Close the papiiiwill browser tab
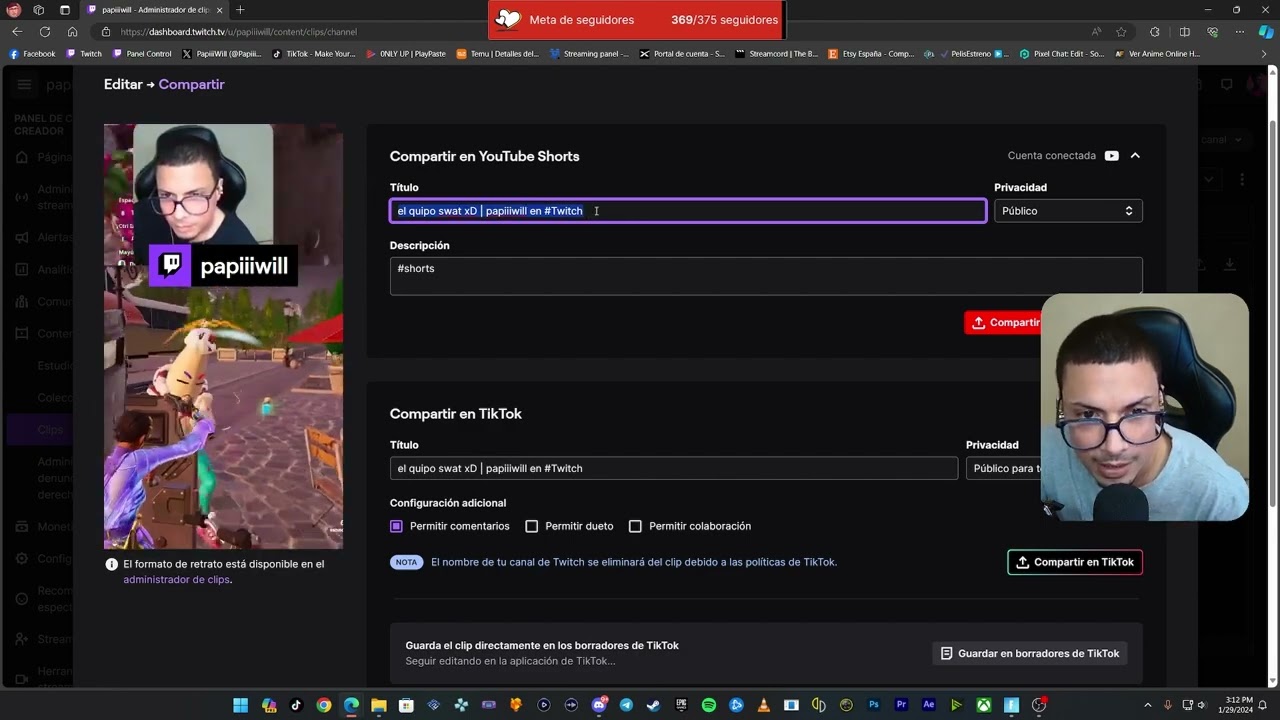The image size is (1280, 720). coord(220,10)
